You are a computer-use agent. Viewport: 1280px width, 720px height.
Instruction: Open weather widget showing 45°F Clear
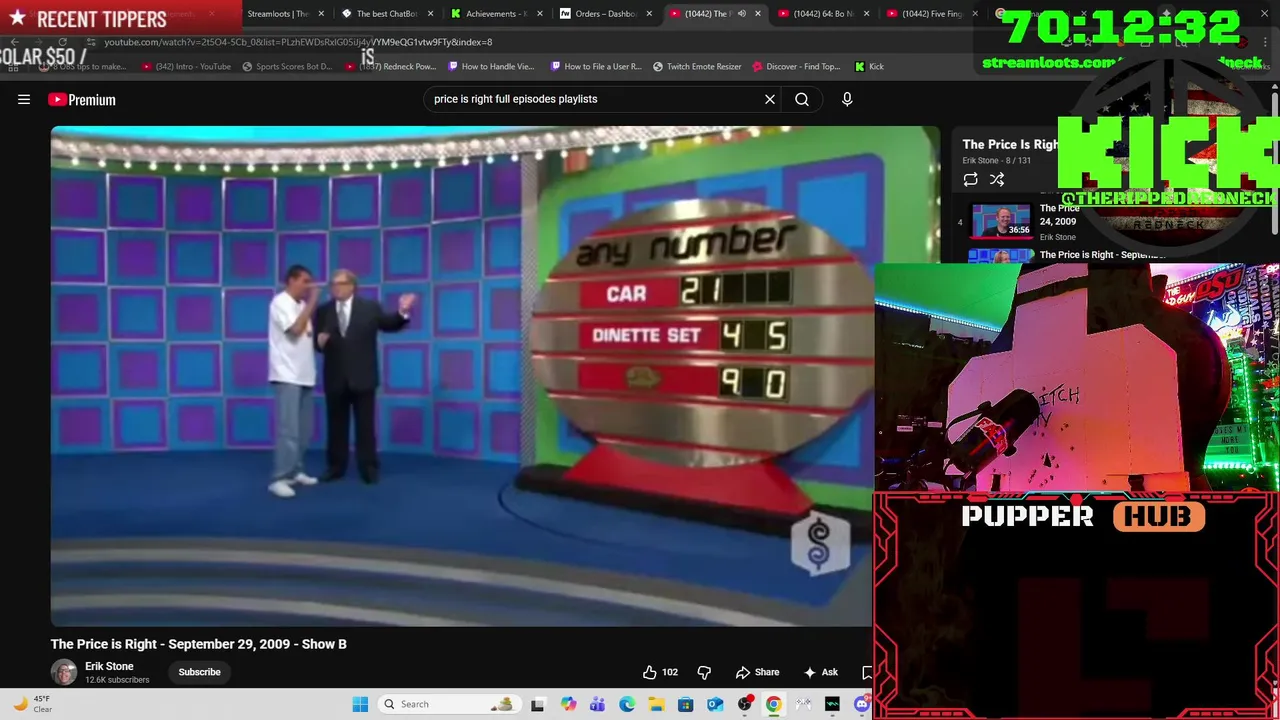(x=32, y=704)
